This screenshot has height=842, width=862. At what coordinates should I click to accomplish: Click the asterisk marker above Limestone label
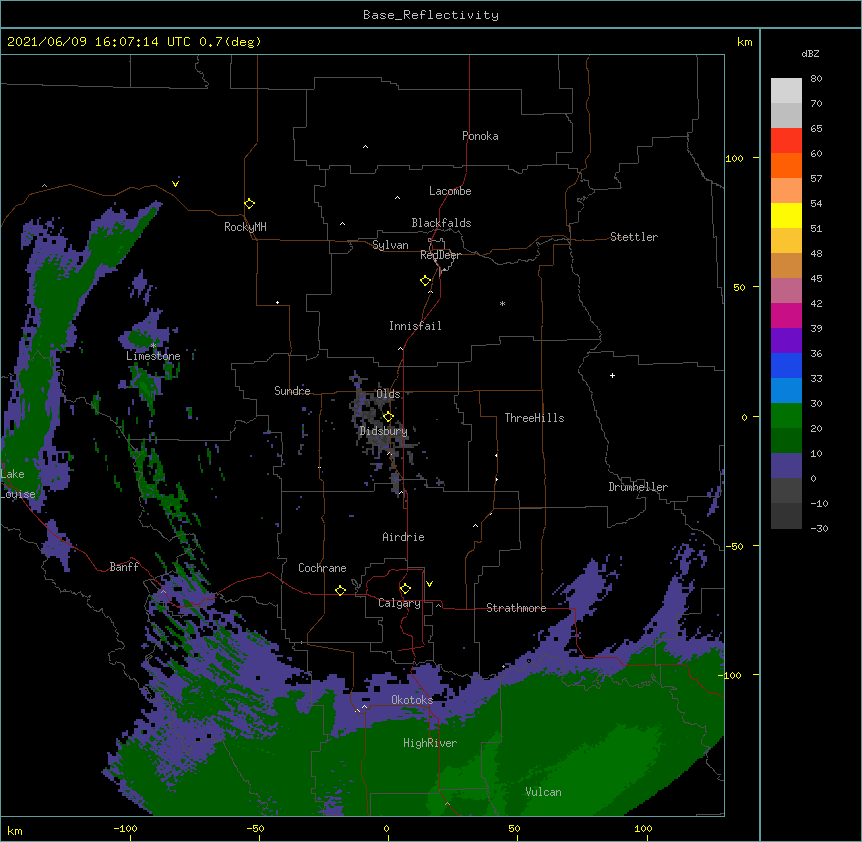[x=153, y=345]
